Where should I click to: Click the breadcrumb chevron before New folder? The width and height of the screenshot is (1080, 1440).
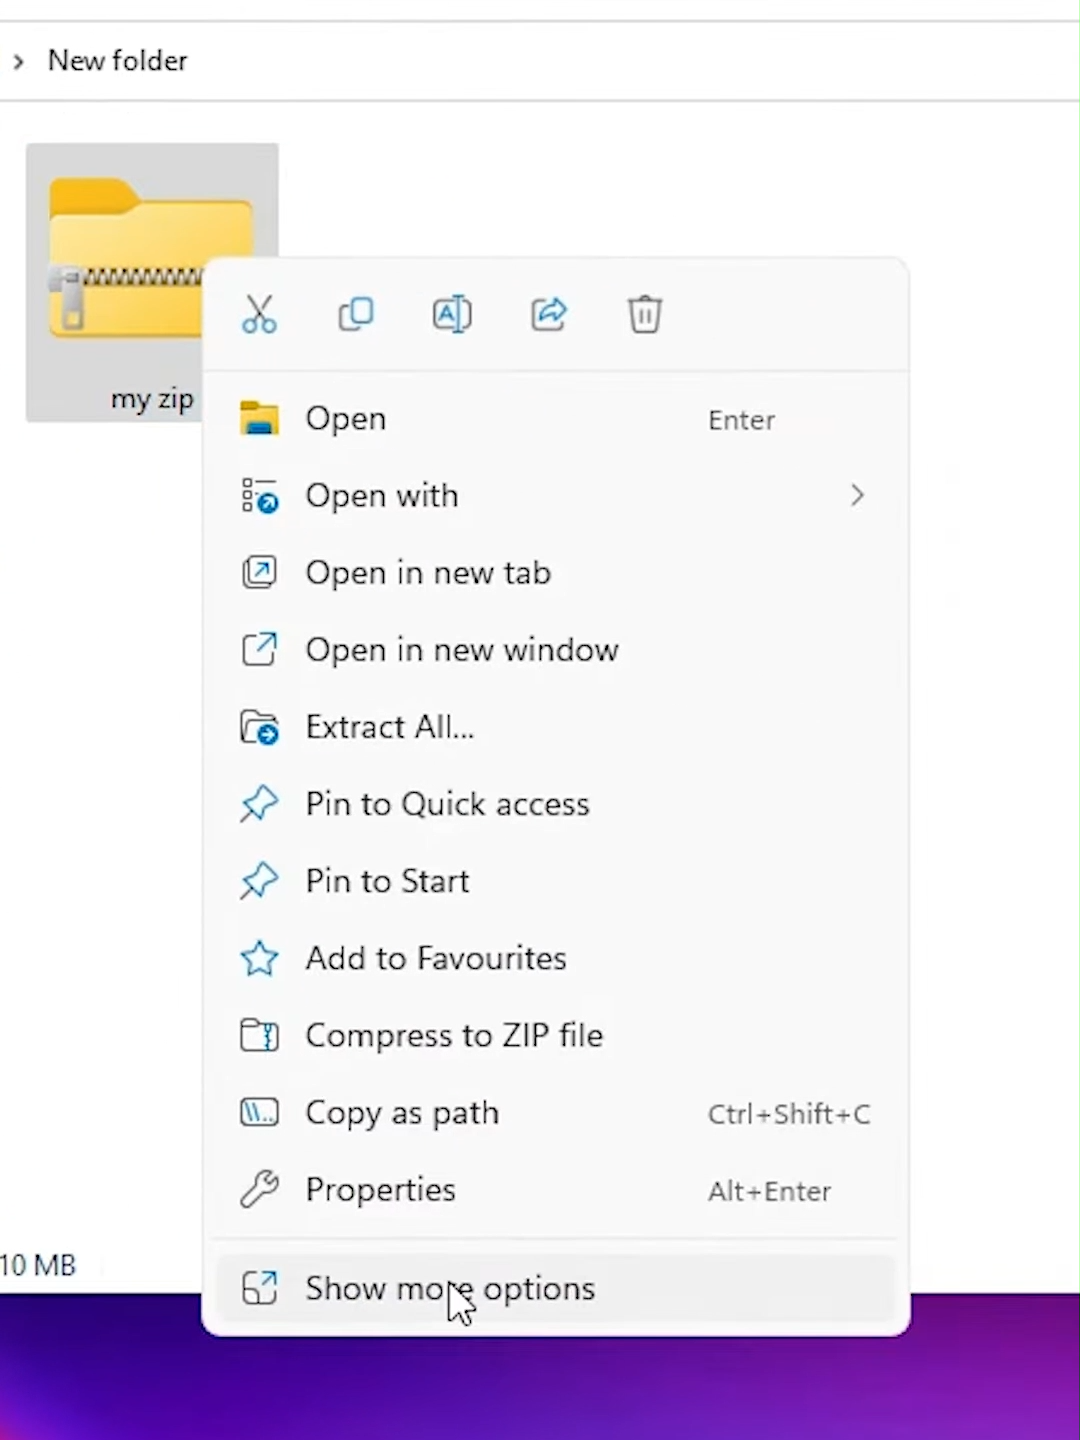(18, 62)
